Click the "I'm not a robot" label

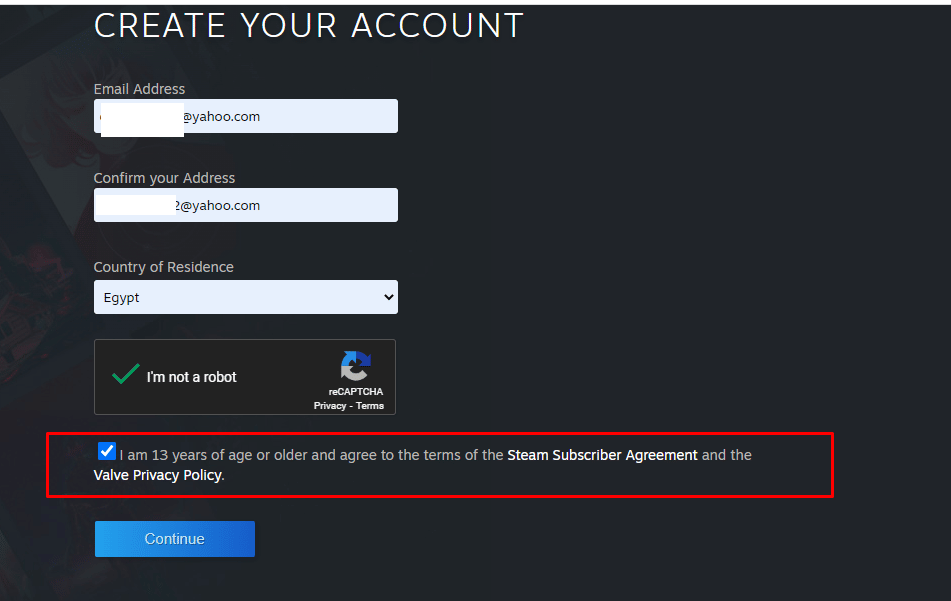pyautogui.click(x=192, y=377)
